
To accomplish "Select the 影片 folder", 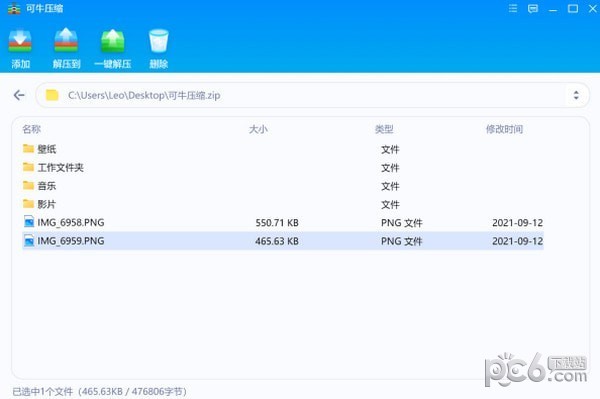I will 283,204.
